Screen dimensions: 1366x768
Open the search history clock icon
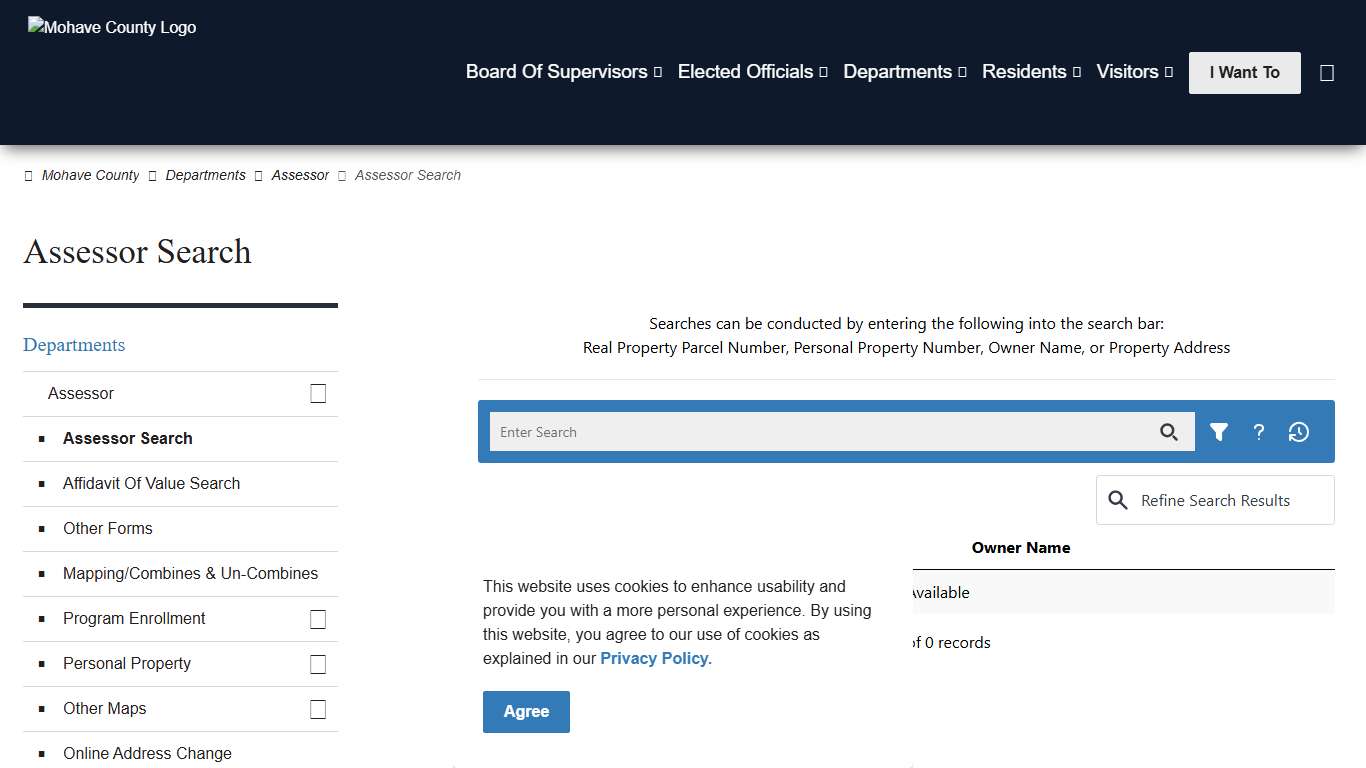point(1298,431)
